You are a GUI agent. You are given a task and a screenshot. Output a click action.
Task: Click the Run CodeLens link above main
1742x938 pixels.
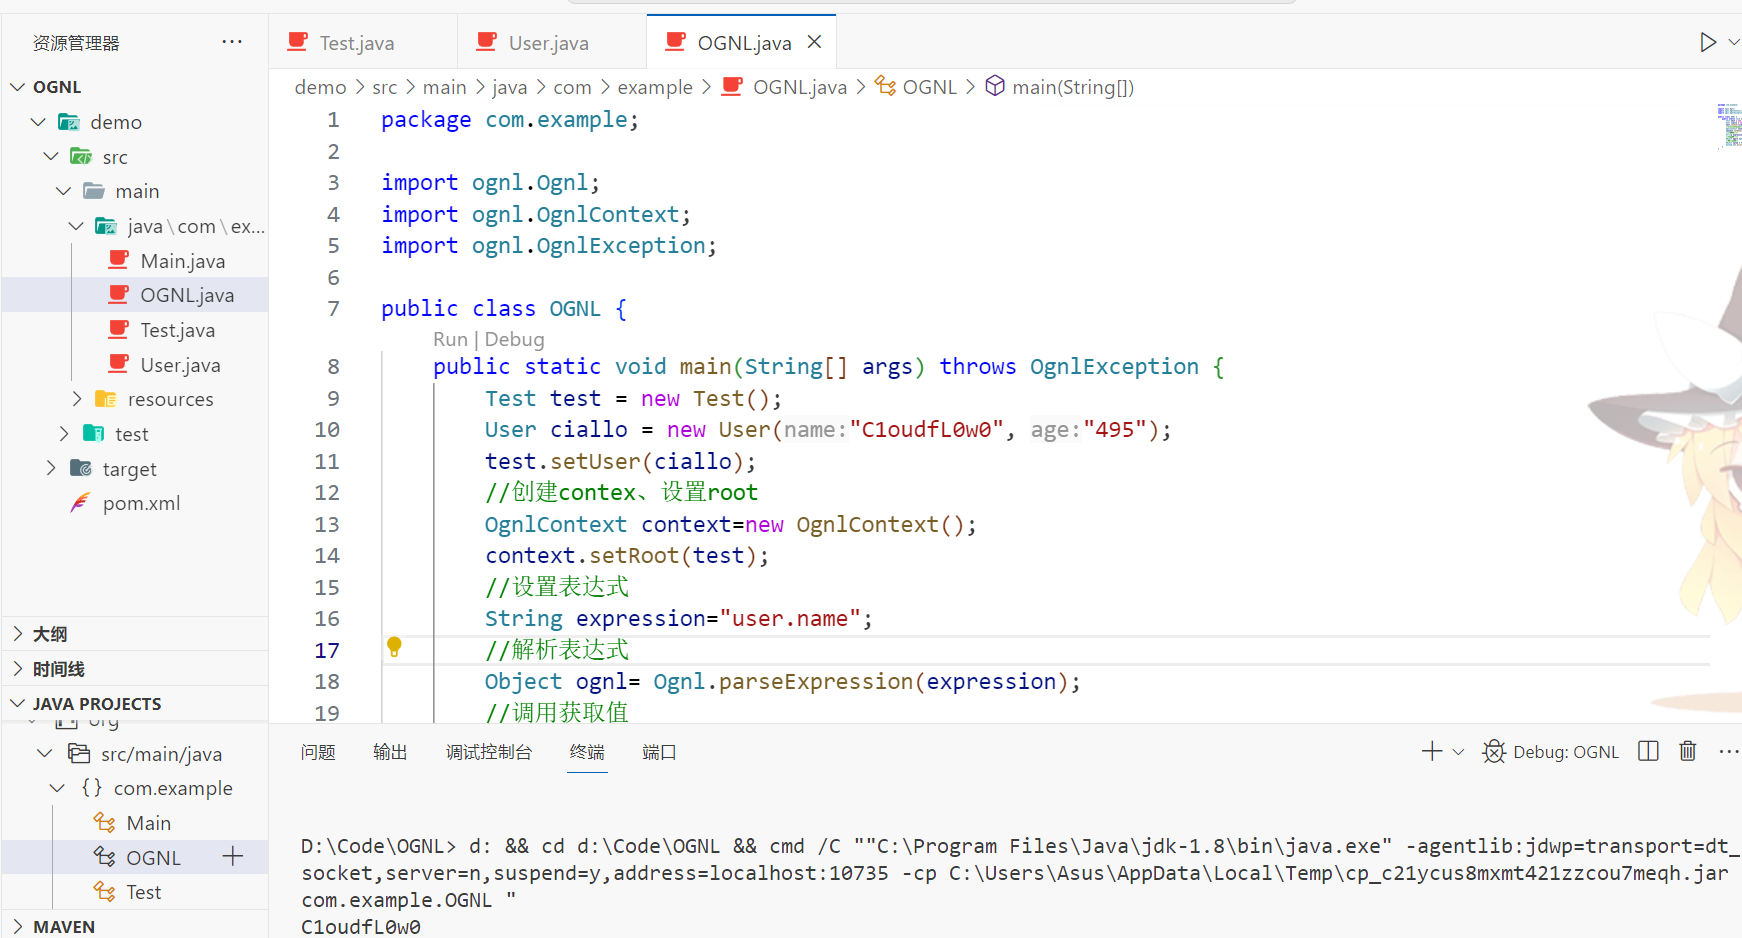(450, 339)
